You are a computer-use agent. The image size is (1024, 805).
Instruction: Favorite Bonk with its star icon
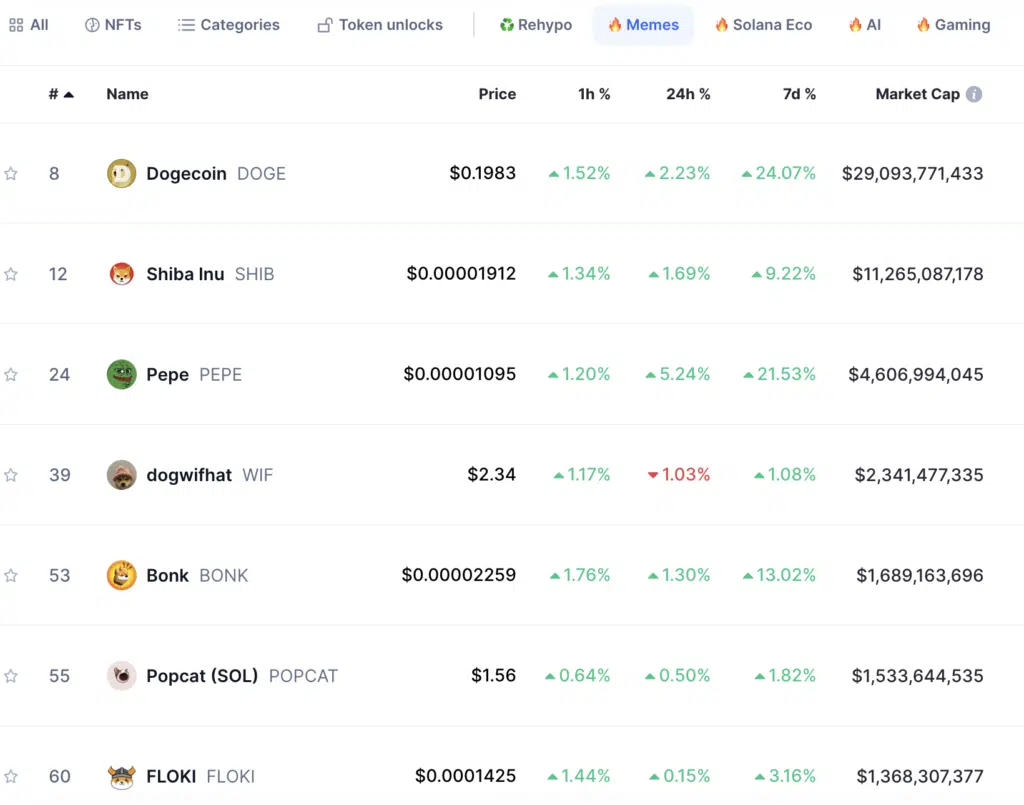[11, 576]
